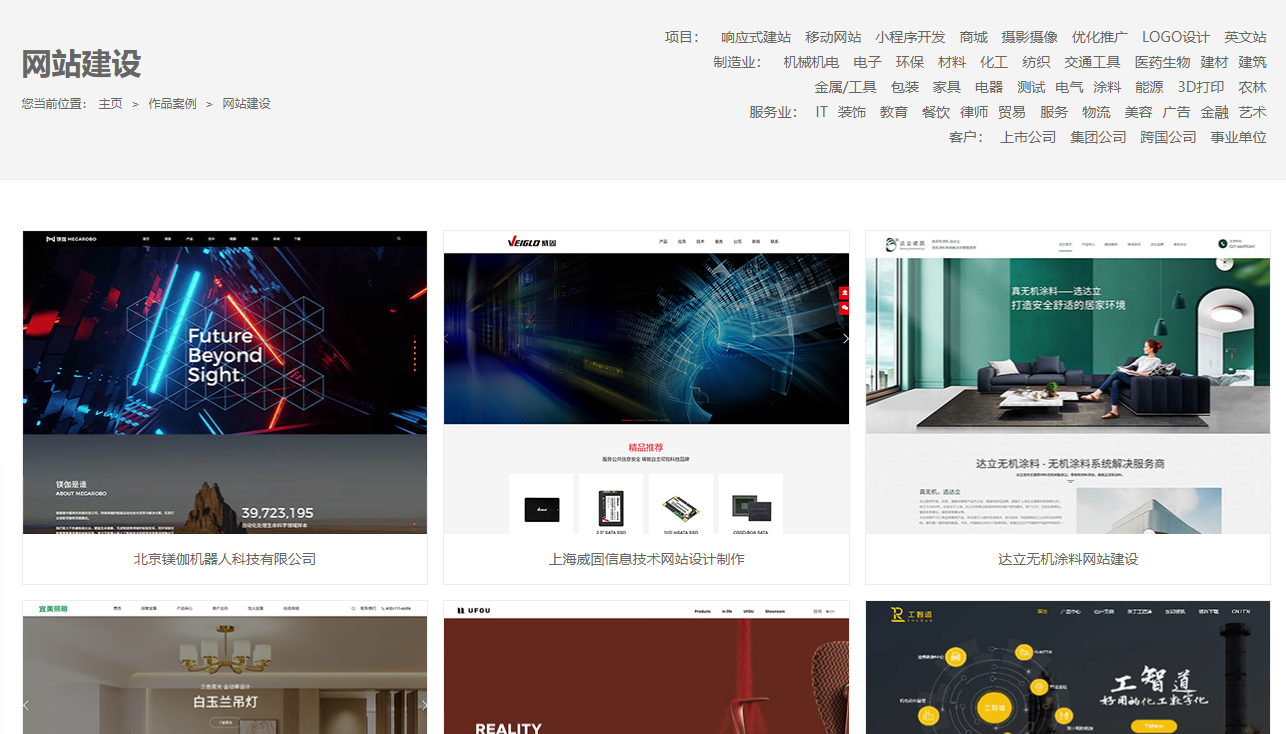Image resolution: width=1286 pixels, height=734 pixels.
Task: Select the 金融 service filter
Action: tap(1214, 112)
